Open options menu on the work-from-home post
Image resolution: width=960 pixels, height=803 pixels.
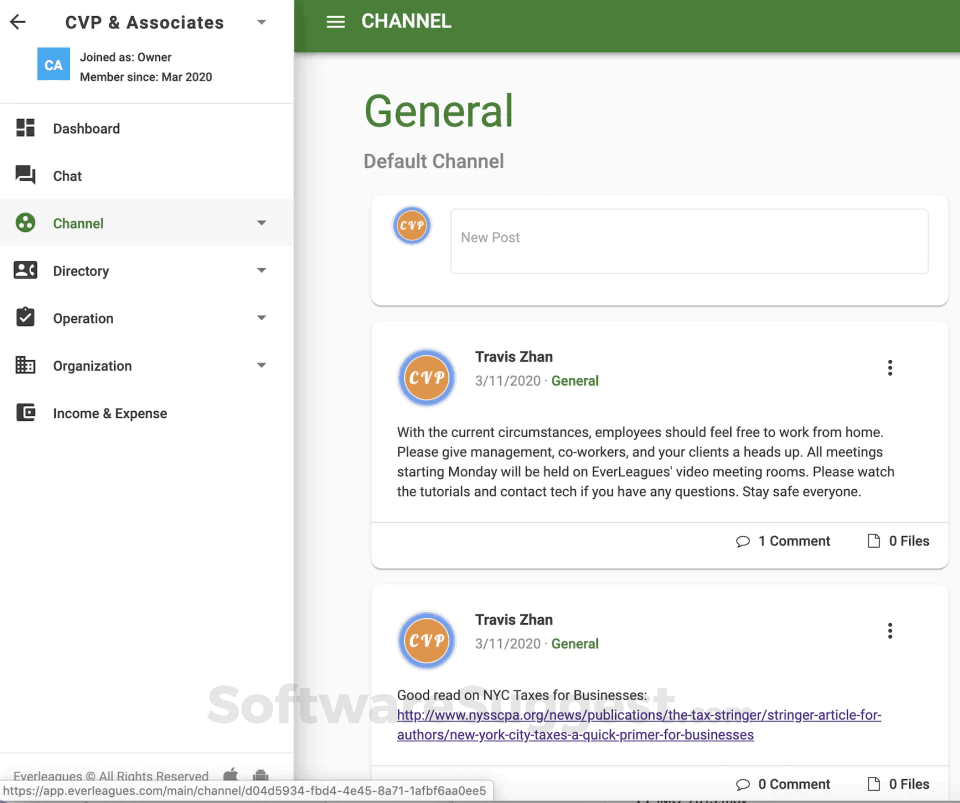(x=890, y=367)
